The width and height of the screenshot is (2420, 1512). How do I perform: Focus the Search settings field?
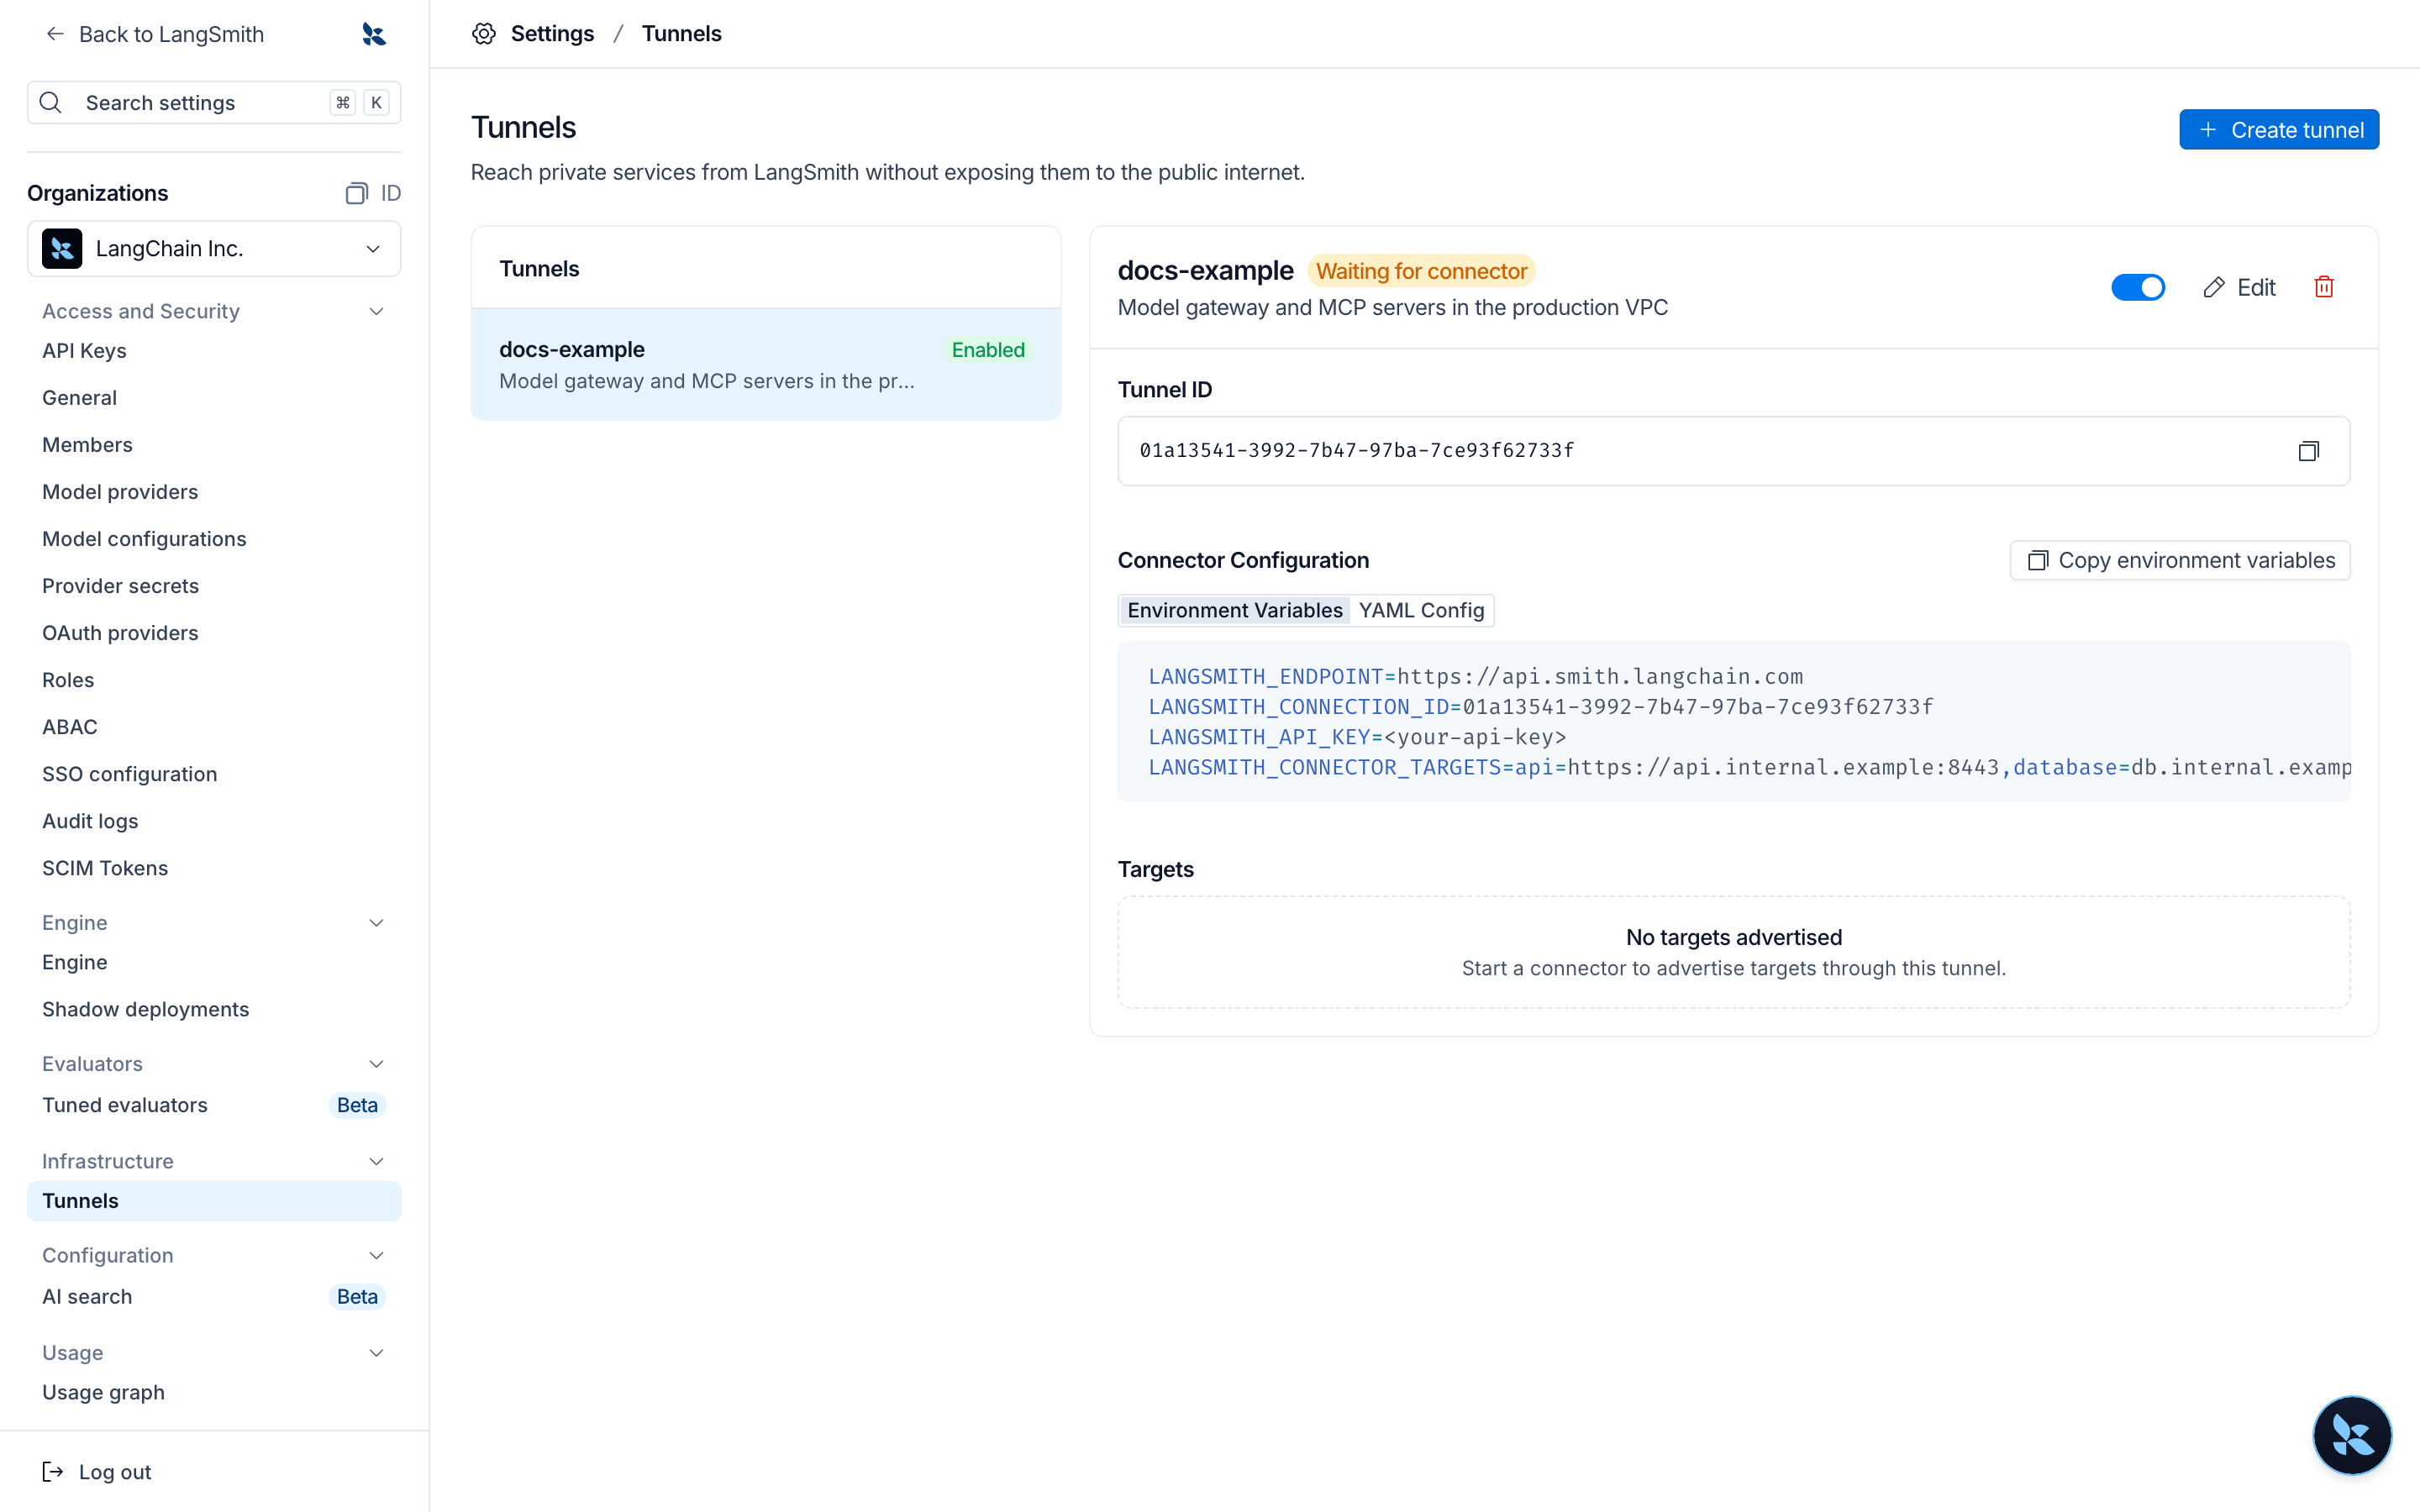click(x=214, y=103)
